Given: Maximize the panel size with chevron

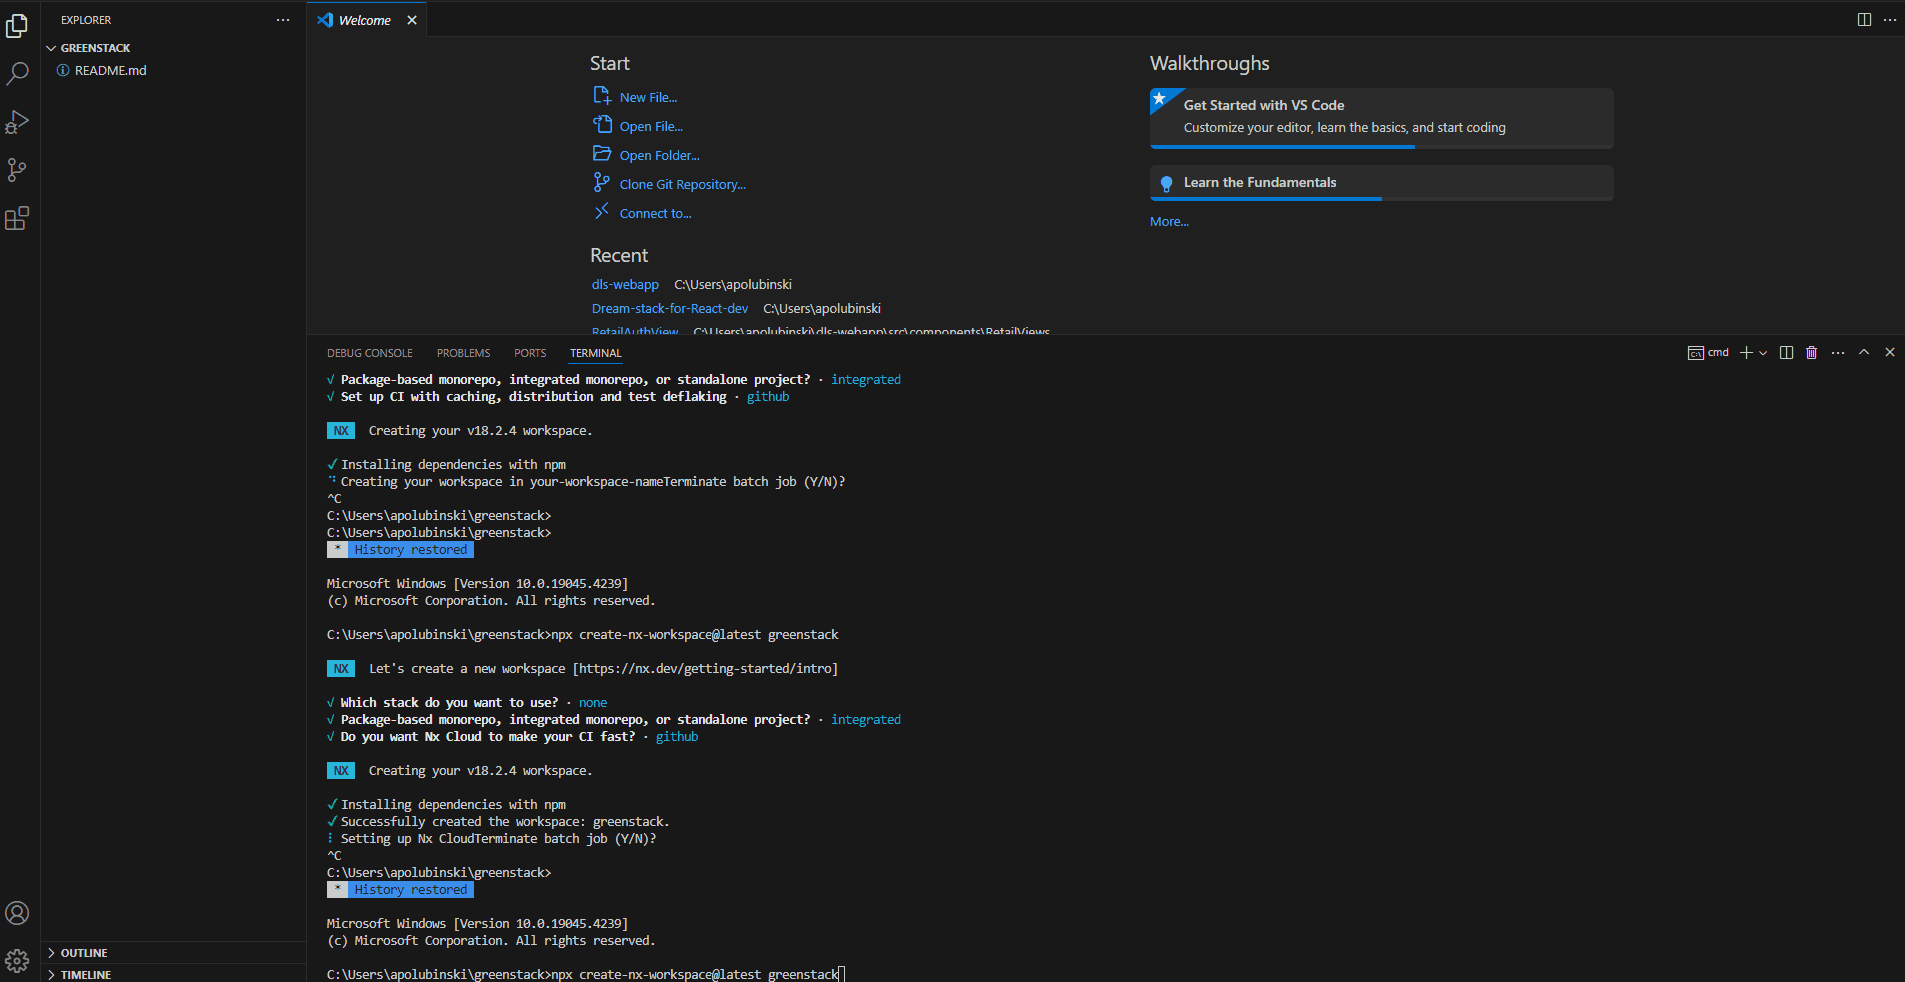Looking at the screenshot, I should click(1864, 352).
